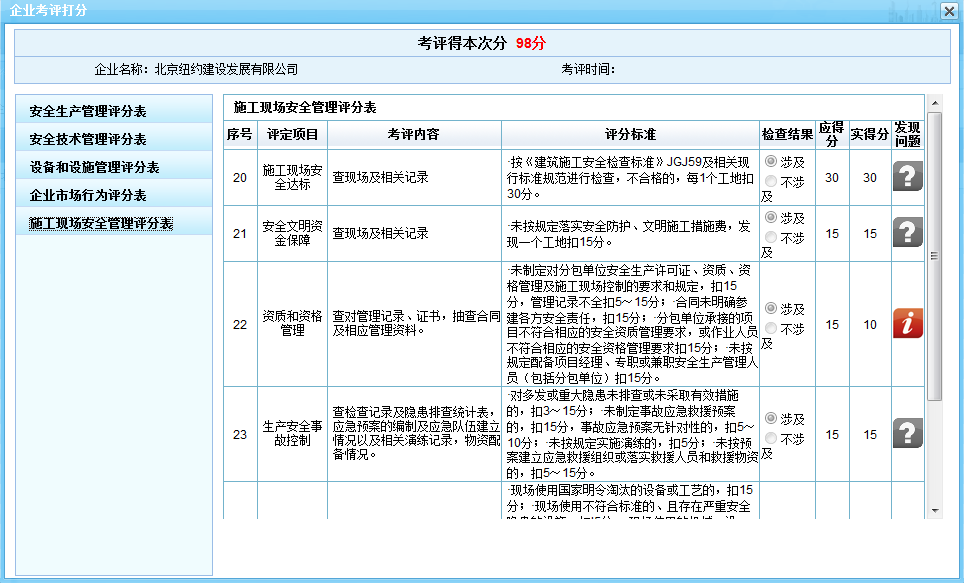This screenshot has height=583, width=964.
Task: Close the 企业考评打分 dialog
Action: click(x=948, y=10)
